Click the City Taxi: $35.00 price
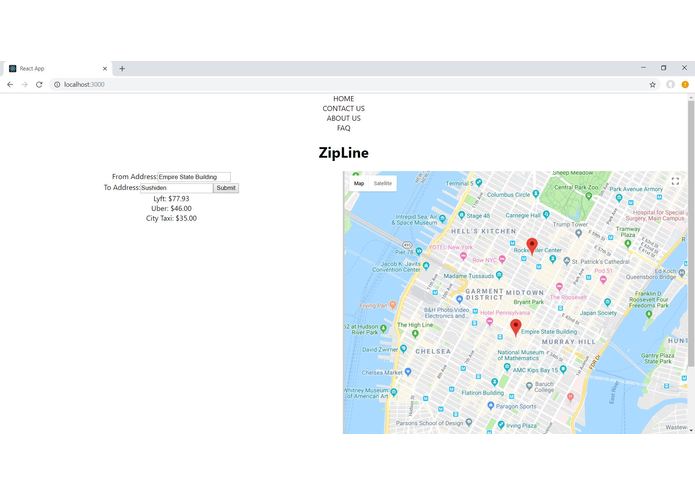The image size is (695, 494). point(171,218)
